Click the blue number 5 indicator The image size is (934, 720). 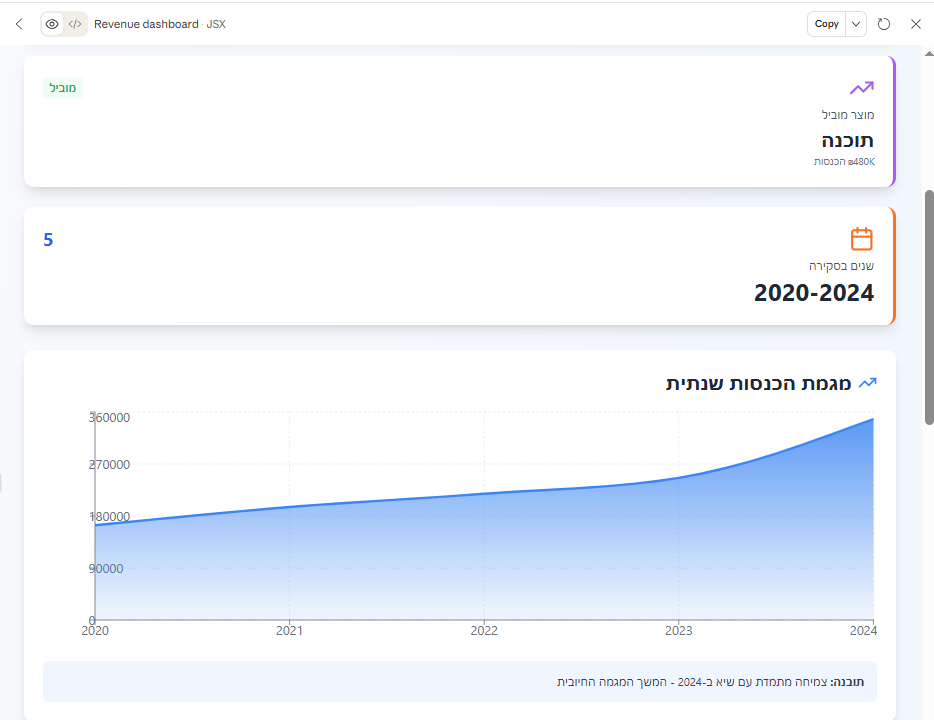coord(48,240)
